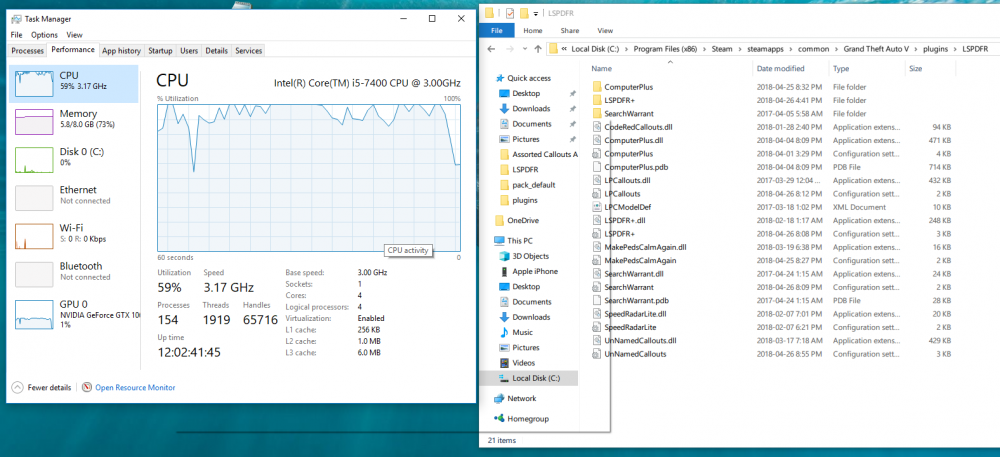This screenshot has height=457, width=1000.
Task: Open Task Manager's File menu
Action: [17, 35]
